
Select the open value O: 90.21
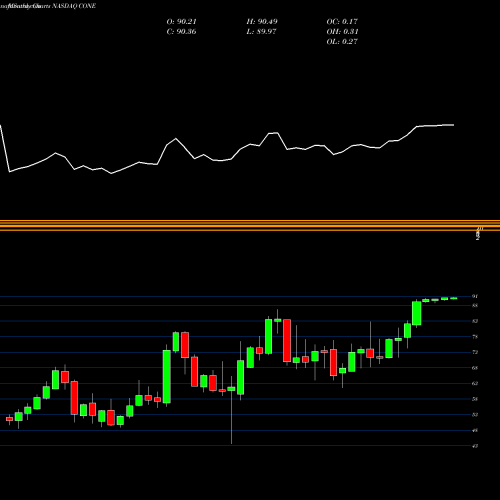tap(182, 22)
